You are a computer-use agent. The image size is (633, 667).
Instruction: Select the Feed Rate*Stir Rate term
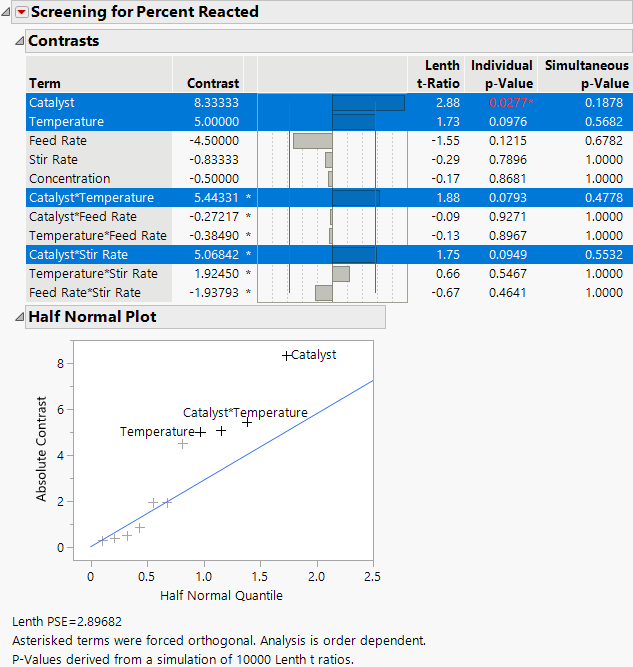pyautogui.click(x=85, y=293)
